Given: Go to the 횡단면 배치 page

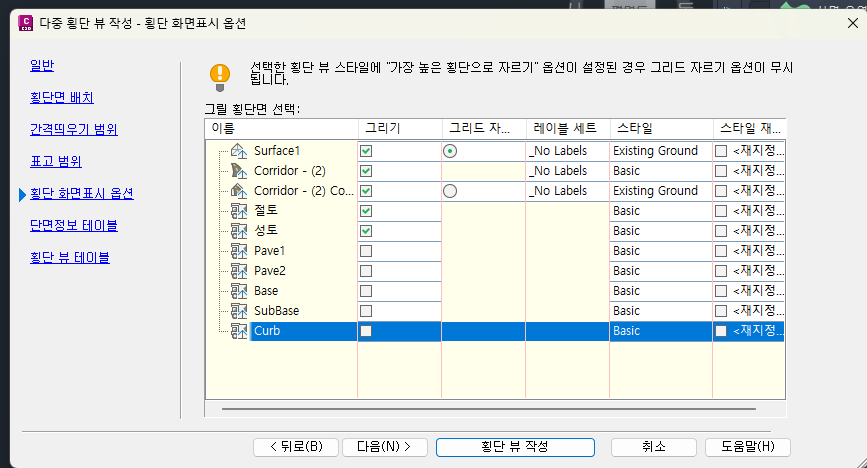Looking at the screenshot, I should pyautogui.click(x=62, y=98).
